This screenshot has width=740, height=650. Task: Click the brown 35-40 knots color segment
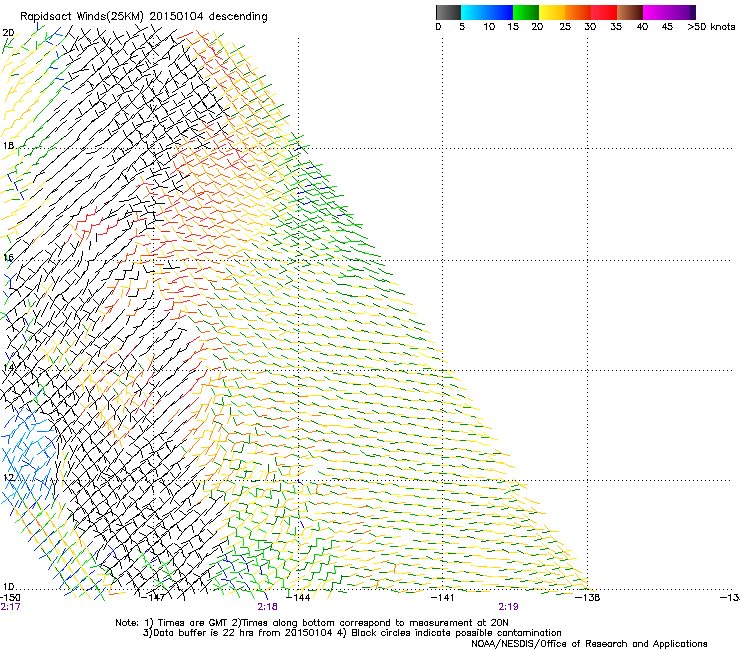tap(630, 12)
